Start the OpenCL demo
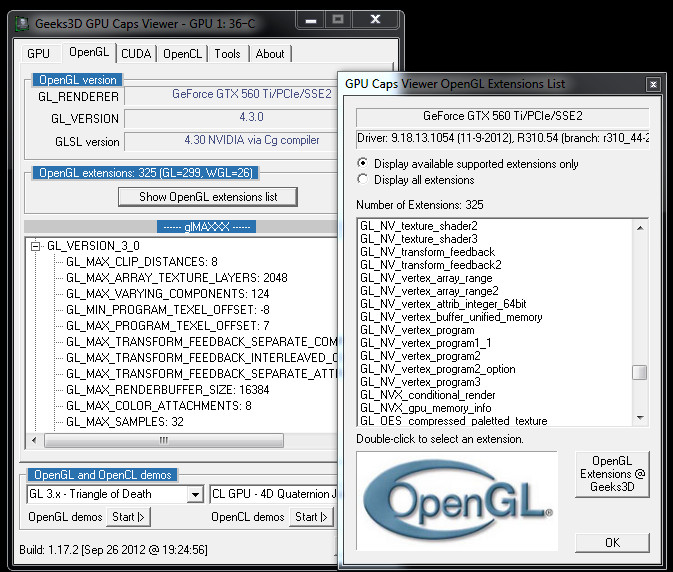The width and height of the screenshot is (673, 572). click(311, 517)
